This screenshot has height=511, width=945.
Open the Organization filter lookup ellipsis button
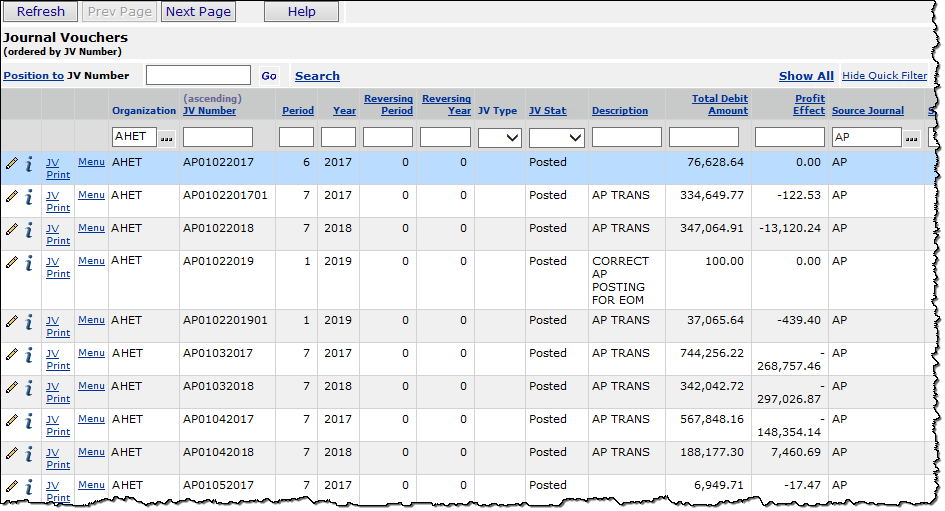[x=166, y=138]
